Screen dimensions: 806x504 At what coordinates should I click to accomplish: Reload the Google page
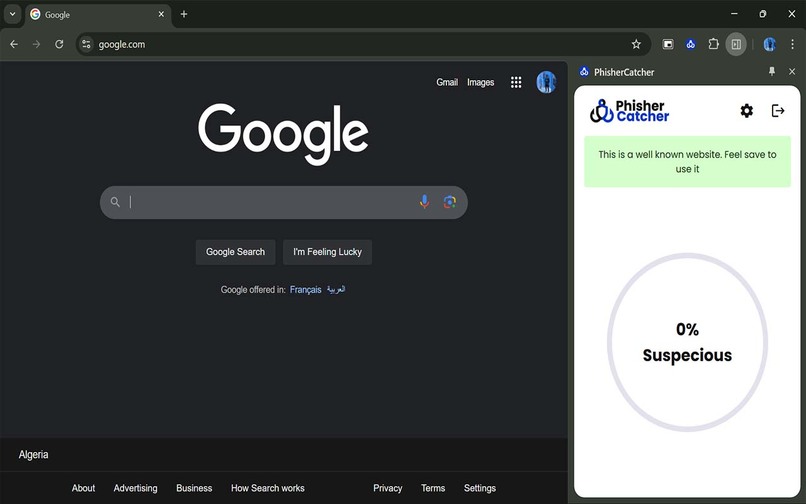[x=59, y=44]
